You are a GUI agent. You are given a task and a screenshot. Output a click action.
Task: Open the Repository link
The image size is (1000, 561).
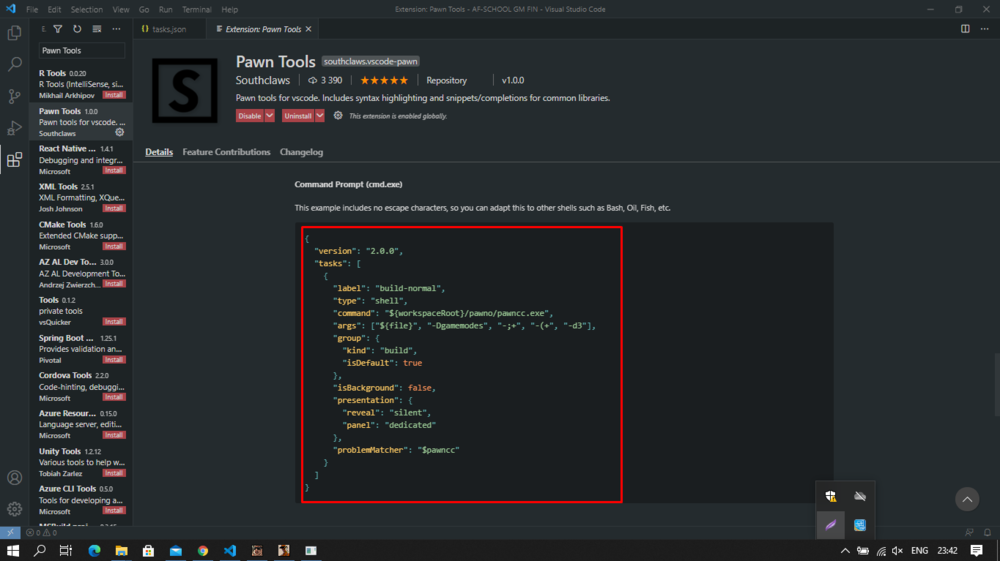pos(446,80)
